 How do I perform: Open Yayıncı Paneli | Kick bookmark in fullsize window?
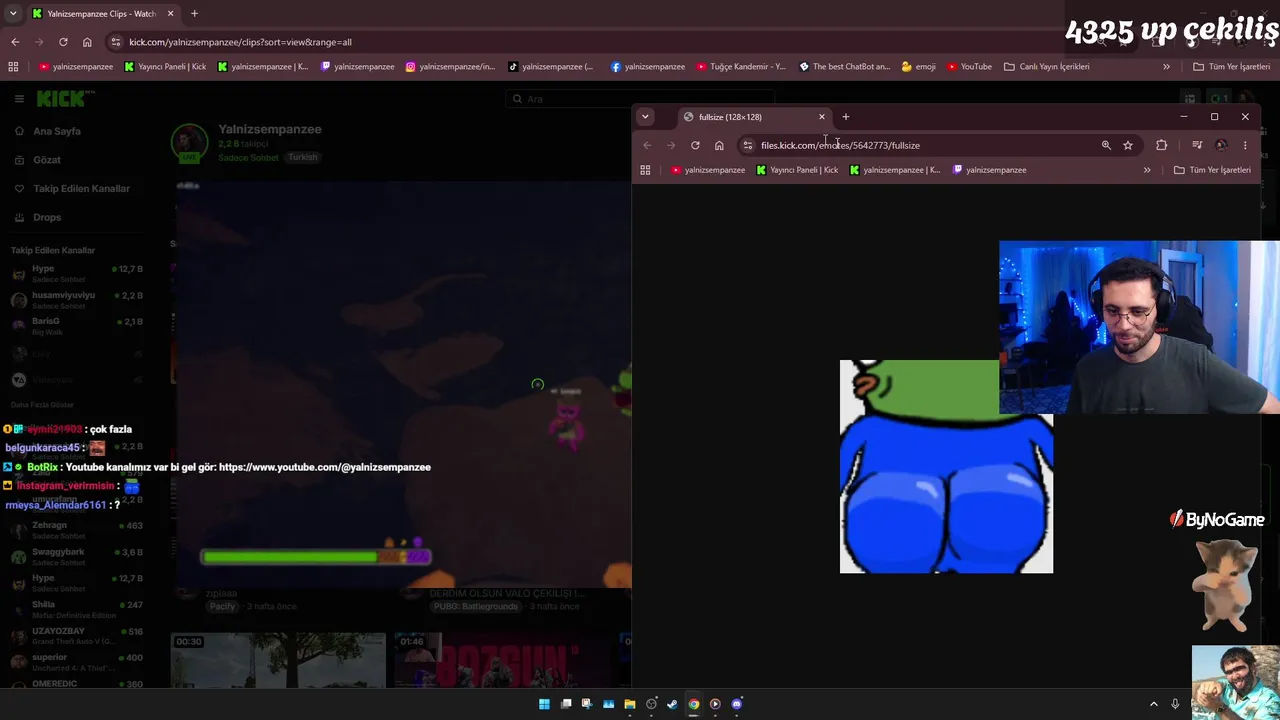point(797,170)
